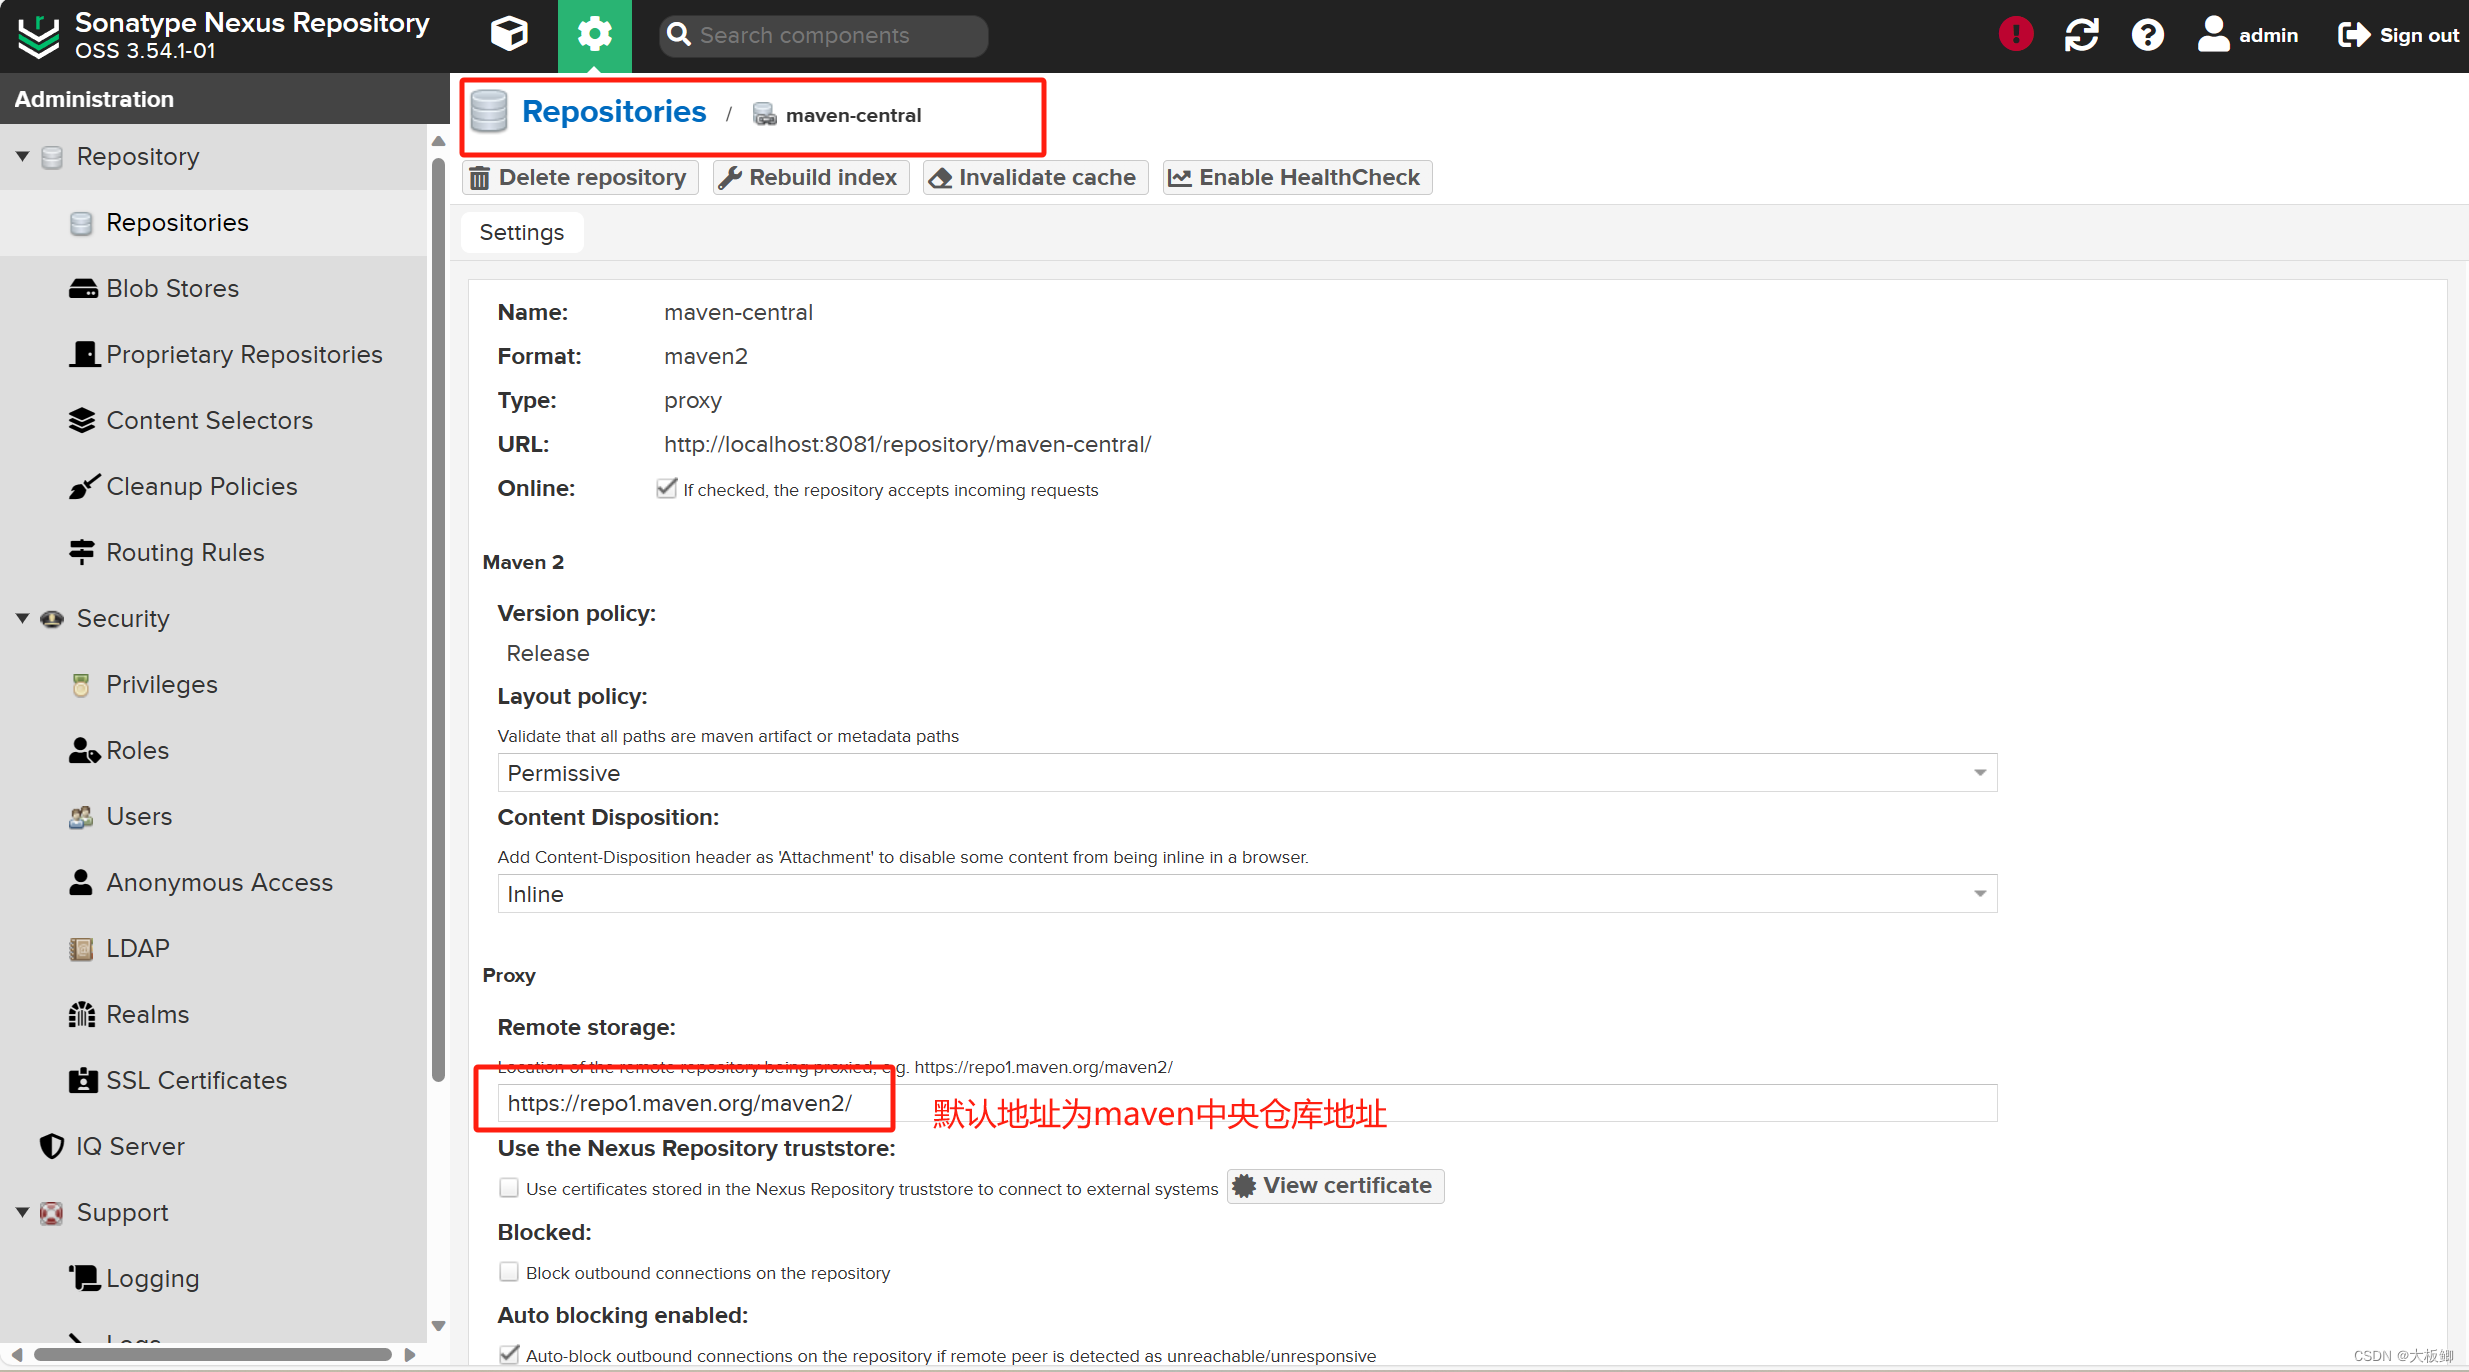Click Enable HealthCheck button
Image resolution: width=2469 pixels, height=1372 pixels.
1296,177
